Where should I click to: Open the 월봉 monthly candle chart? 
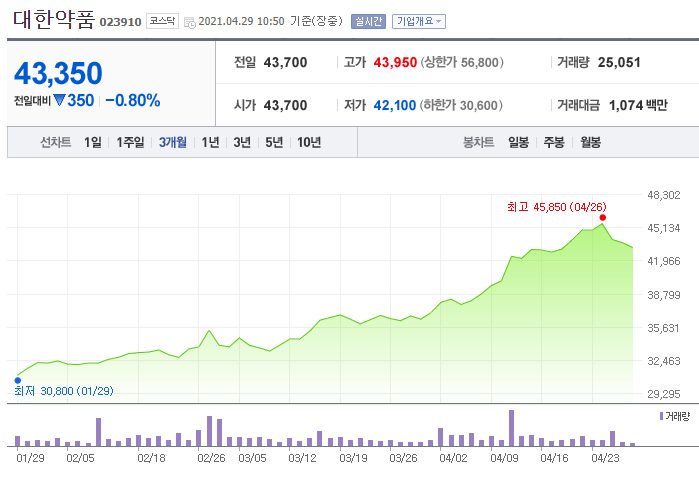[590, 142]
